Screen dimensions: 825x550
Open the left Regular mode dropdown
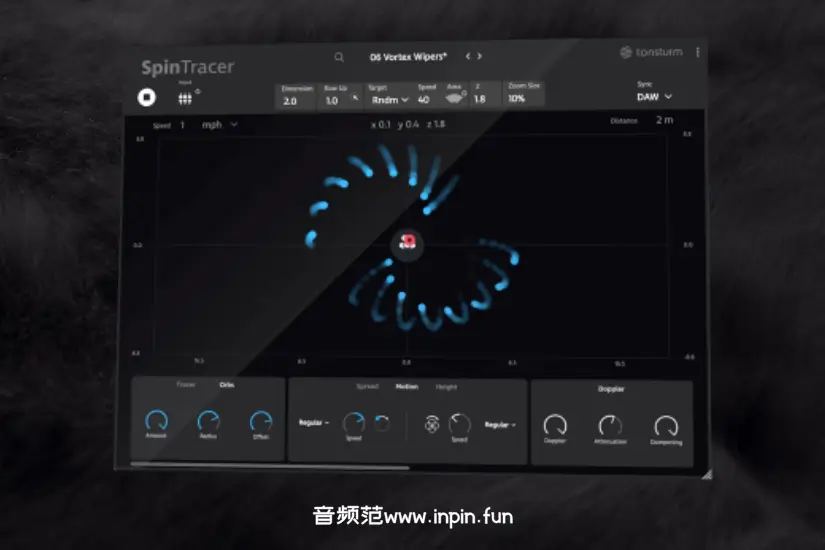coord(314,423)
